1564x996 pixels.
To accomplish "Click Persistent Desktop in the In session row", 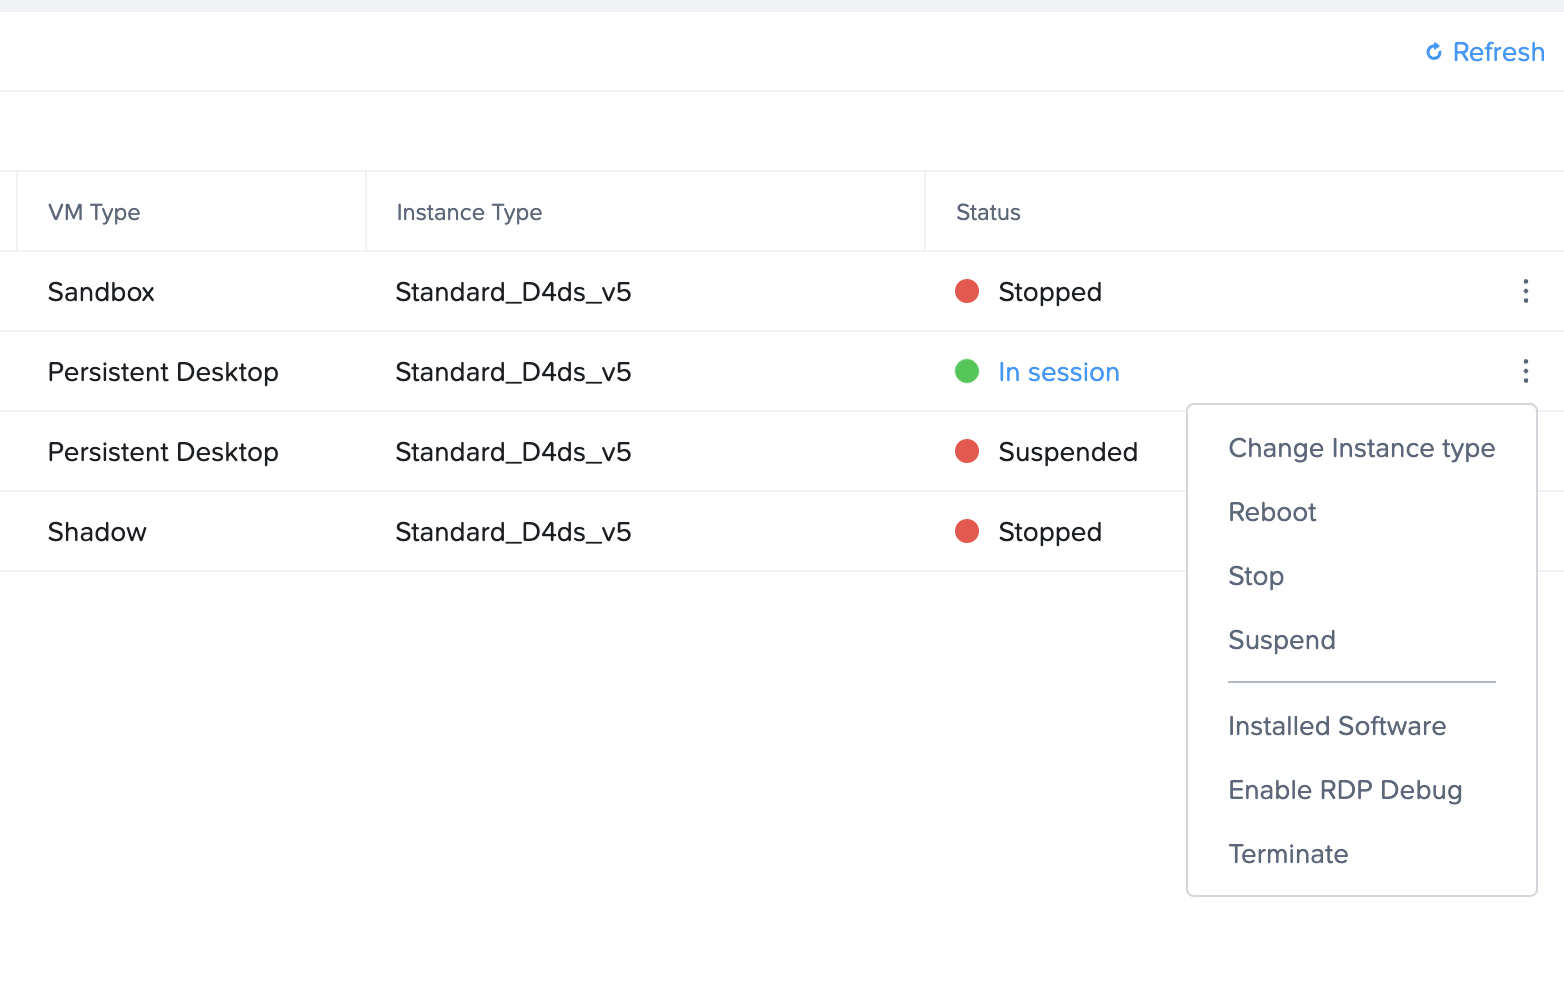I will (x=163, y=372).
